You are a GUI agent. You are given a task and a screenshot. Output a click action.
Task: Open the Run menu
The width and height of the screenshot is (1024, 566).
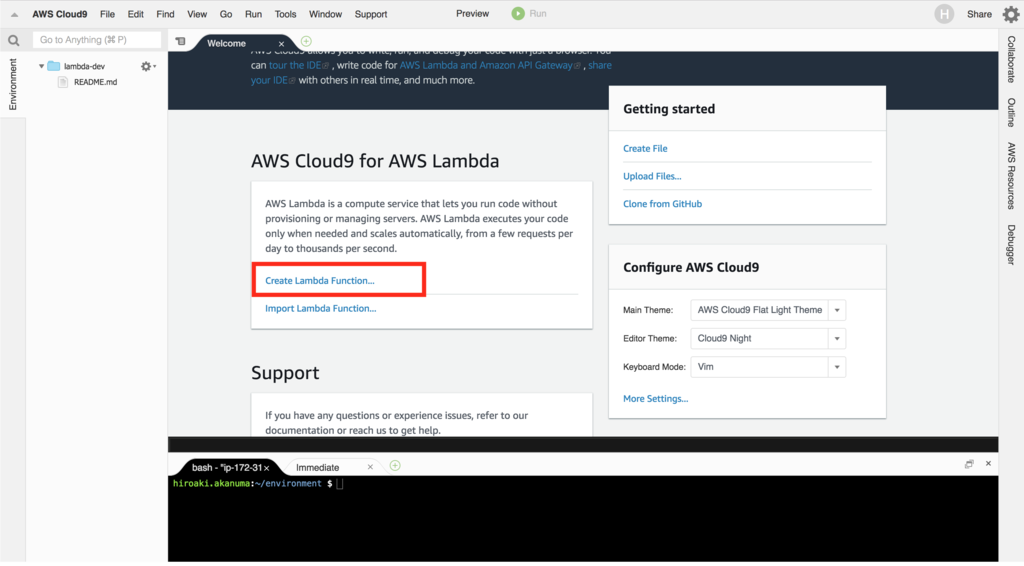pyautogui.click(x=253, y=14)
